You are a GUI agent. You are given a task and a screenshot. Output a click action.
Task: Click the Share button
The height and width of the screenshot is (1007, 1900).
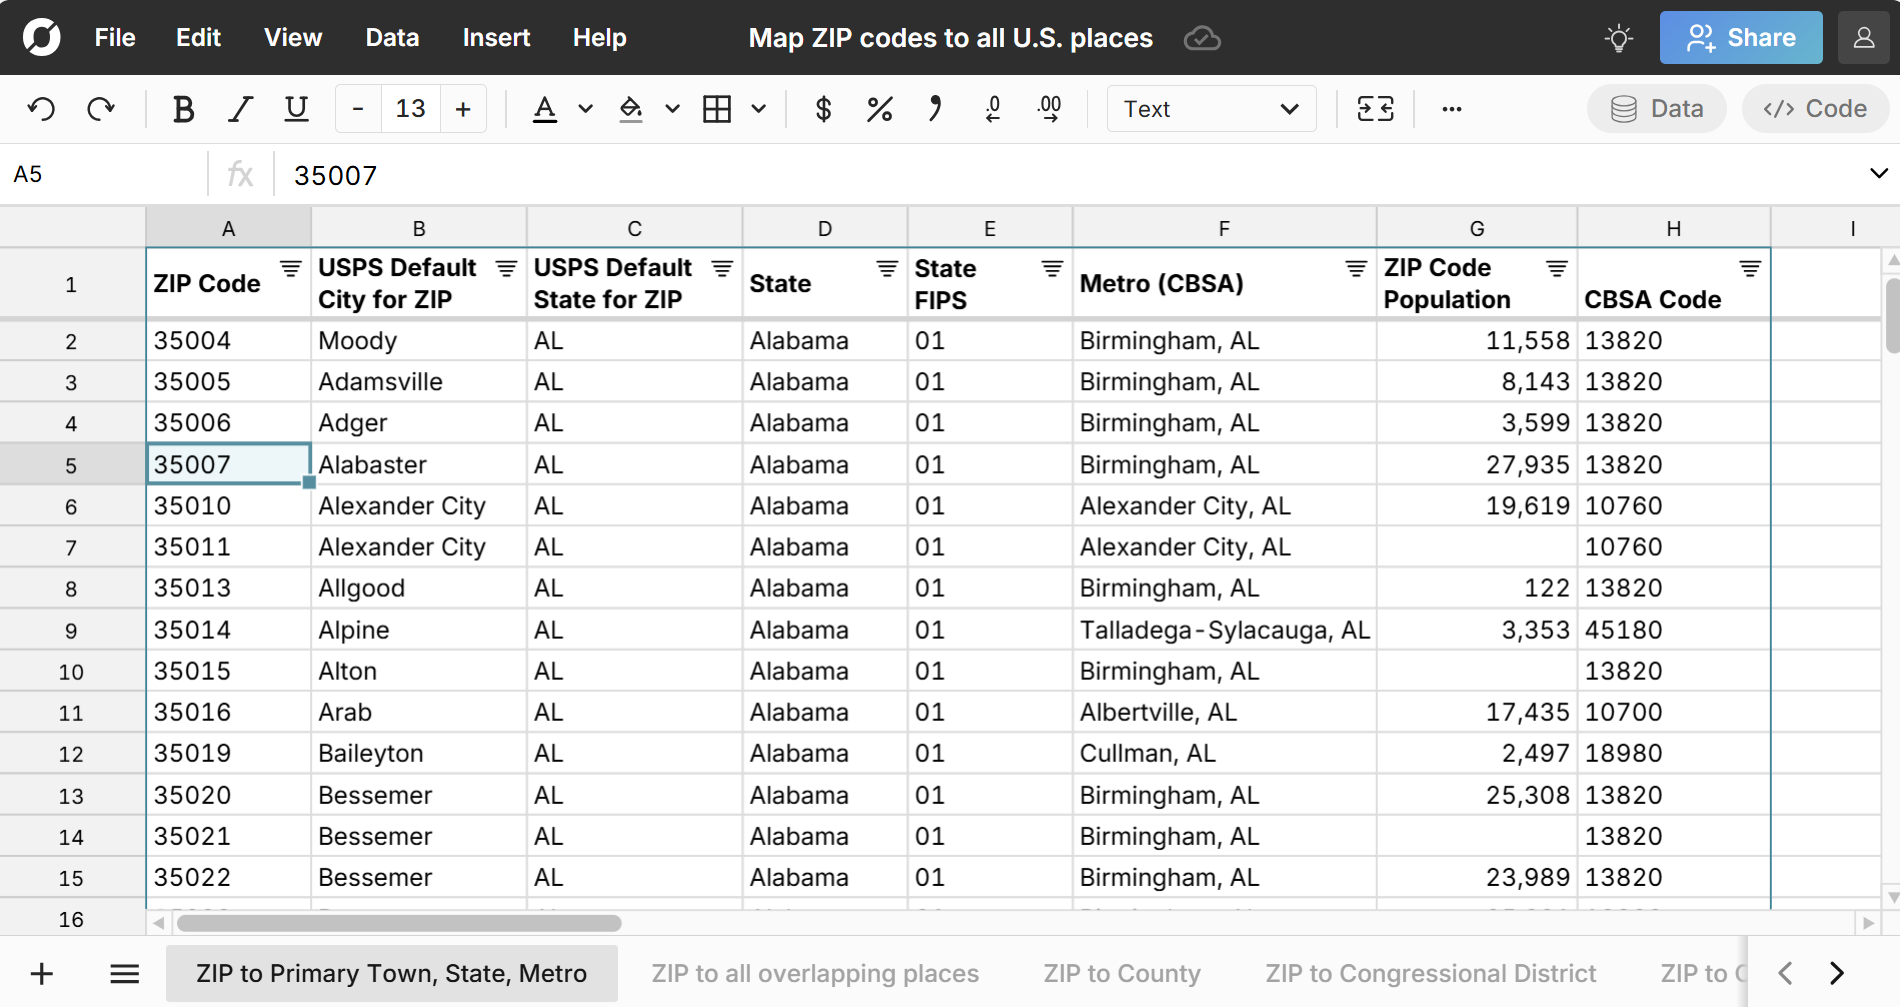[1740, 38]
